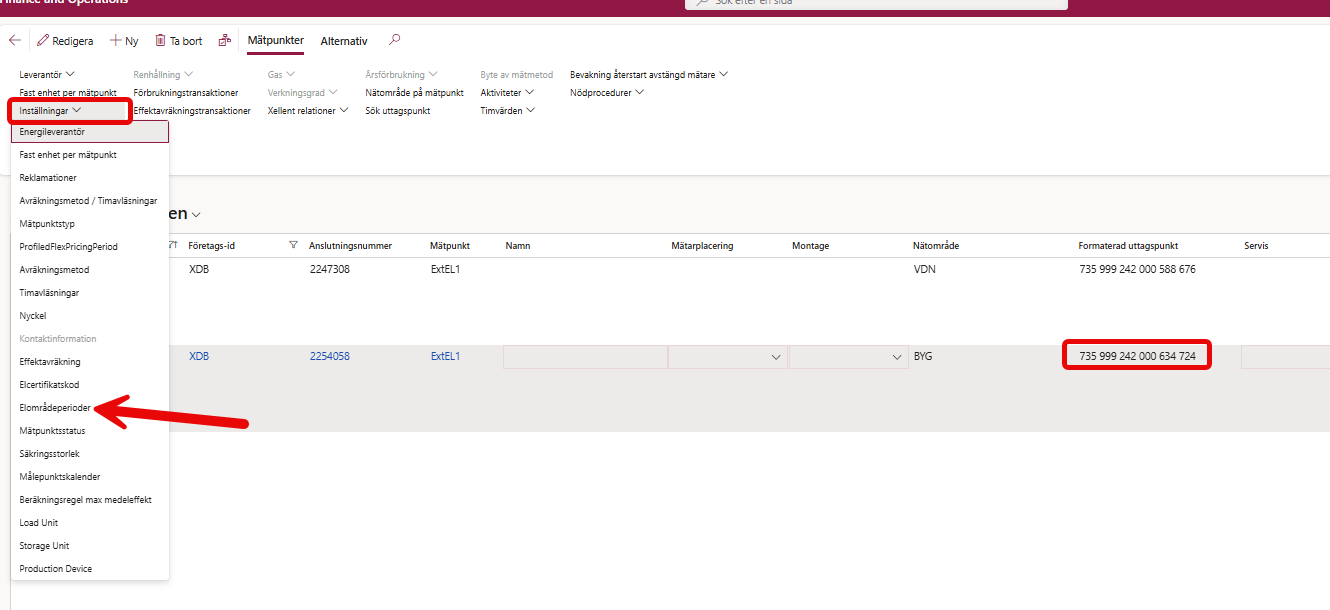
Task: Click the icon right of Ta bort
Action: 225,41
